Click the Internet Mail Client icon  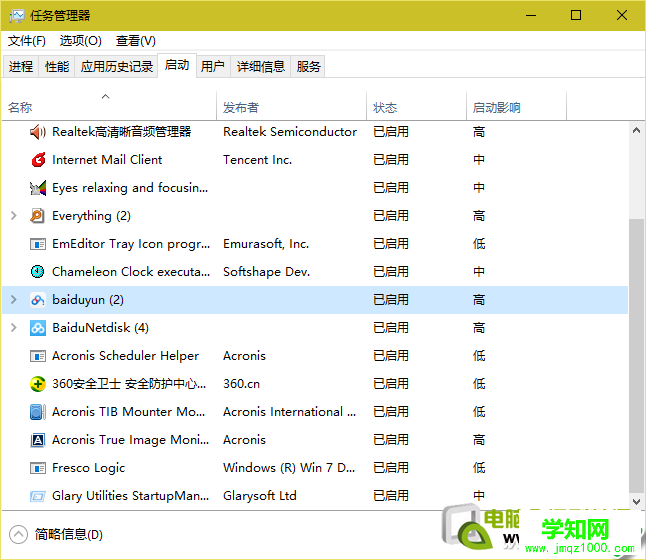click(x=38, y=160)
